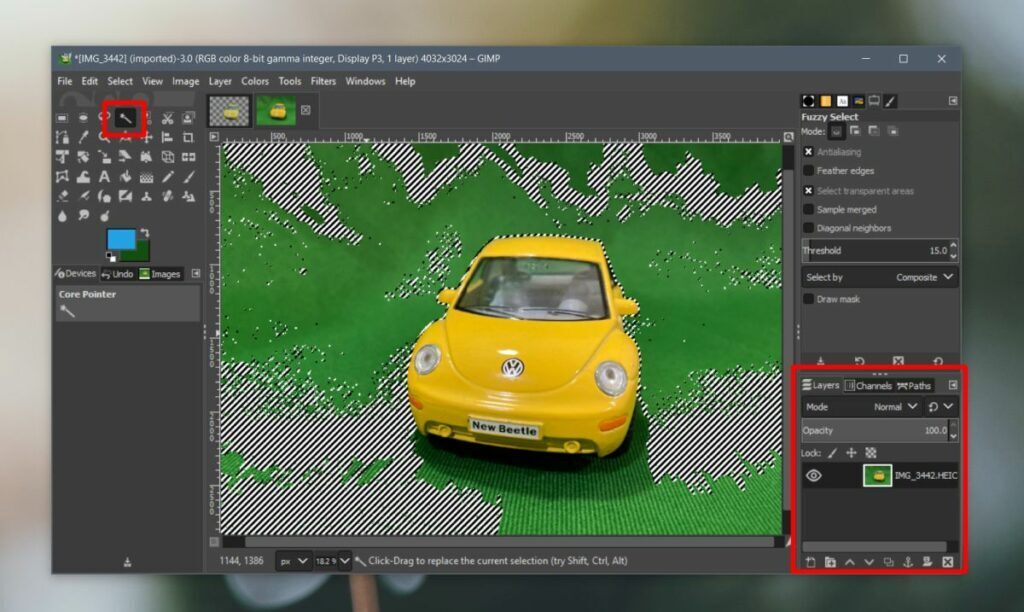This screenshot has width=1024, height=612.
Task: Open the Filters menu
Action: 322,81
